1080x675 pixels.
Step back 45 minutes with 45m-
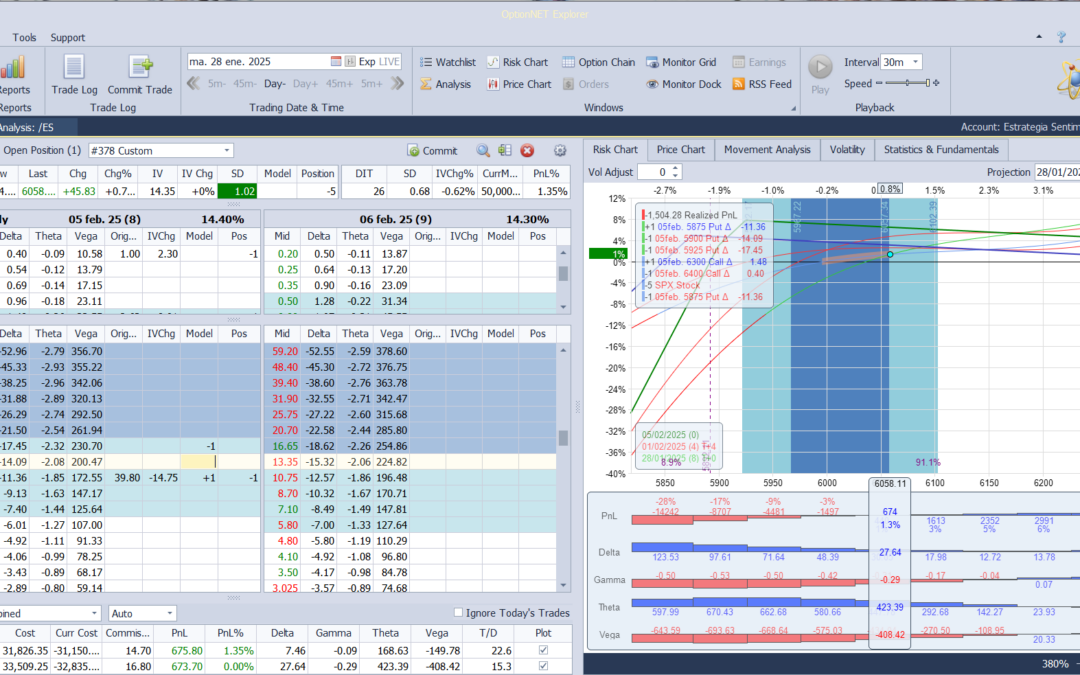[x=245, y=83]
